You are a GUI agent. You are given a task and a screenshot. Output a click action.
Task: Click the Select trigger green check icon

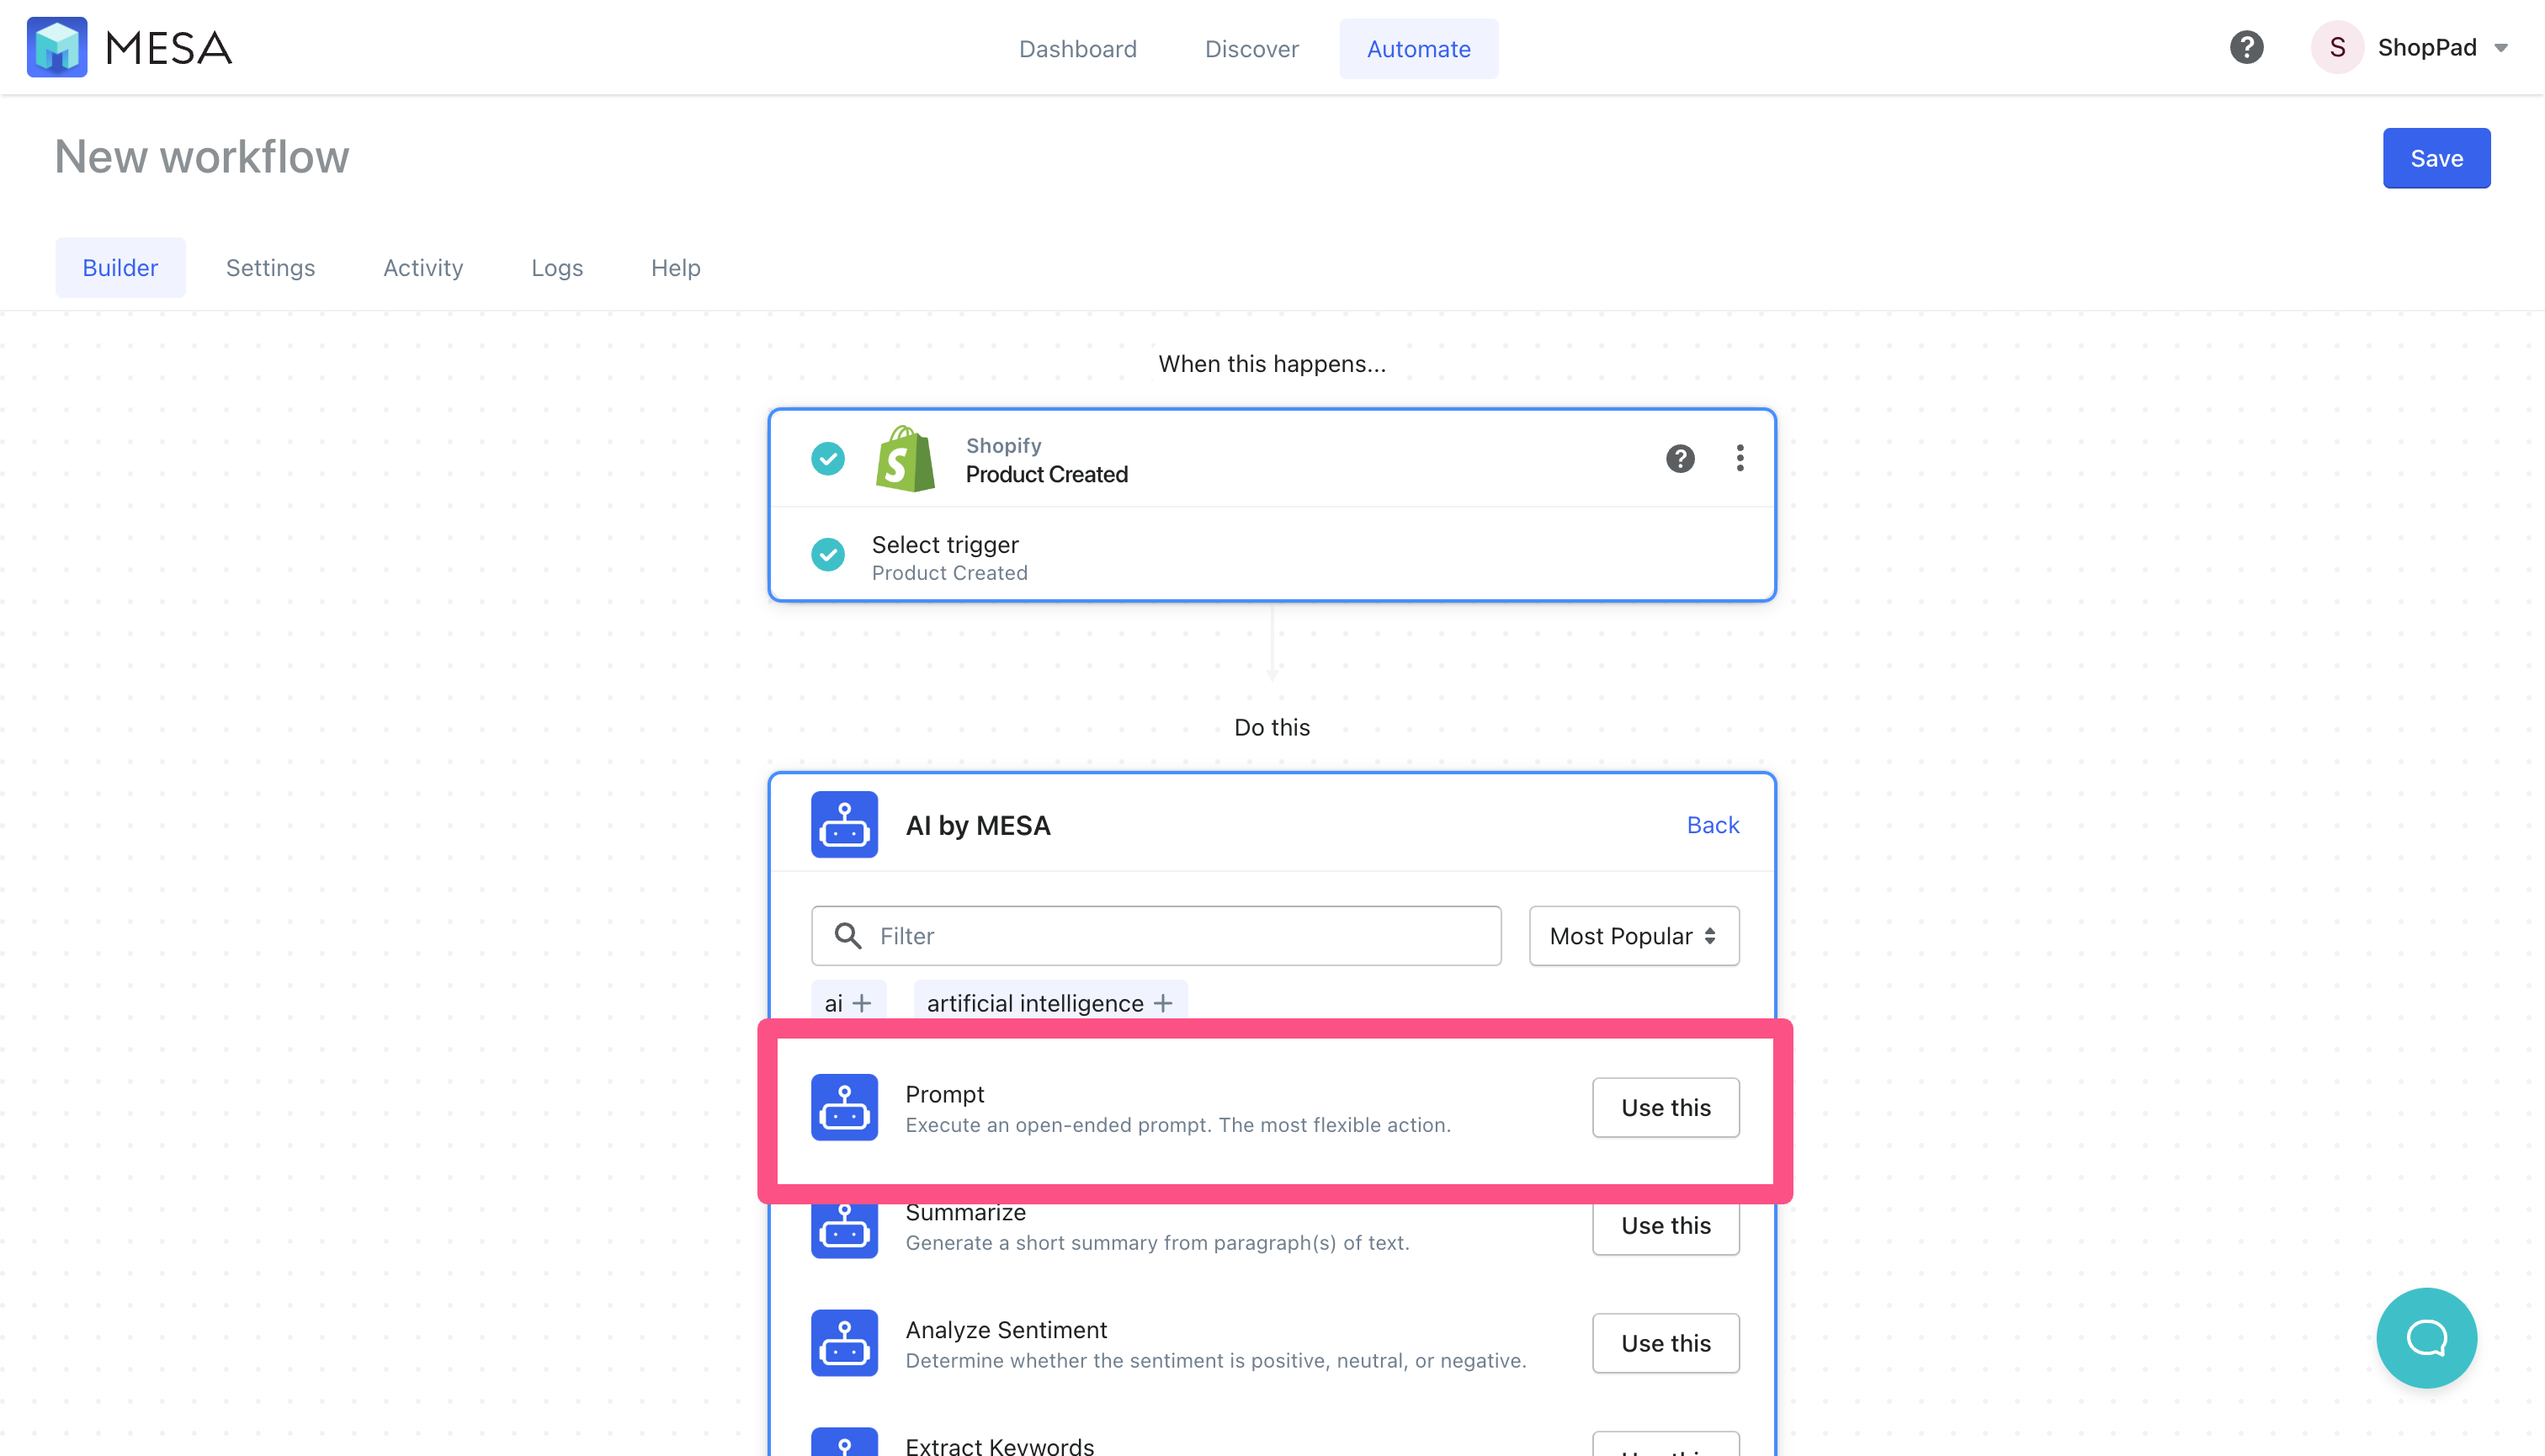[x=827, y=555]
